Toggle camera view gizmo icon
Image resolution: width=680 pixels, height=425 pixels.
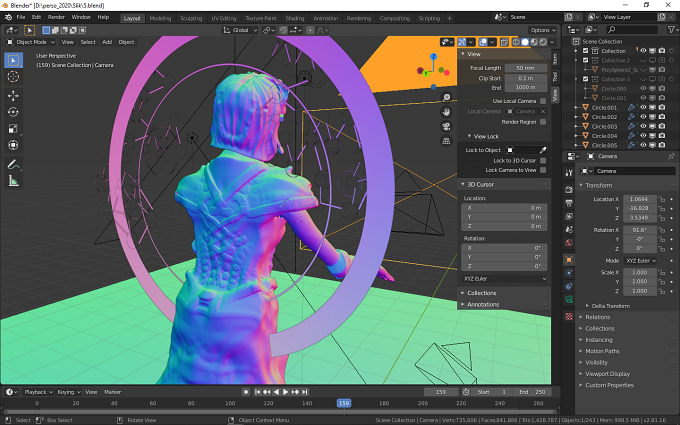446,126
